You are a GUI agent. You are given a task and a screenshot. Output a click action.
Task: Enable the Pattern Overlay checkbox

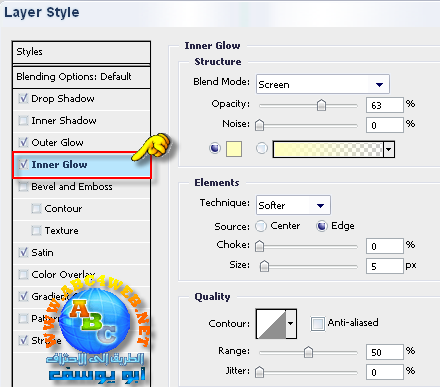[x=23, y=318]
